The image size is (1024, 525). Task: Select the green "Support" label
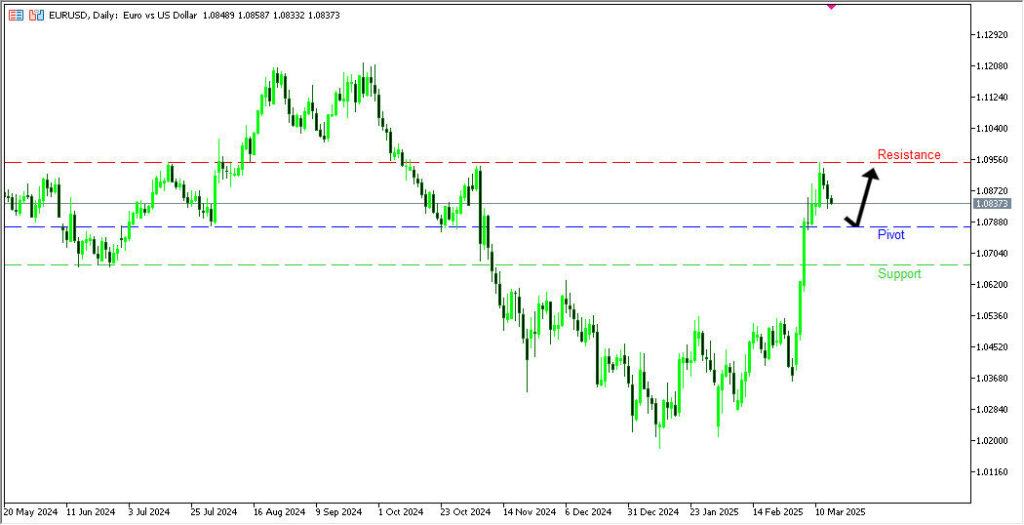click(x=899, y=274)
